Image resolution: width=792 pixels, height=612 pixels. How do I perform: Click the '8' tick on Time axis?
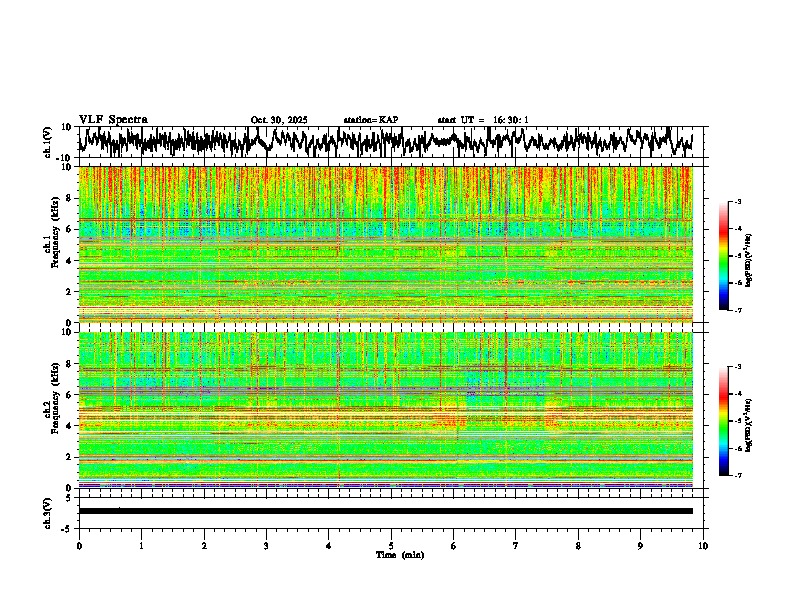click(x=578, y=546)
